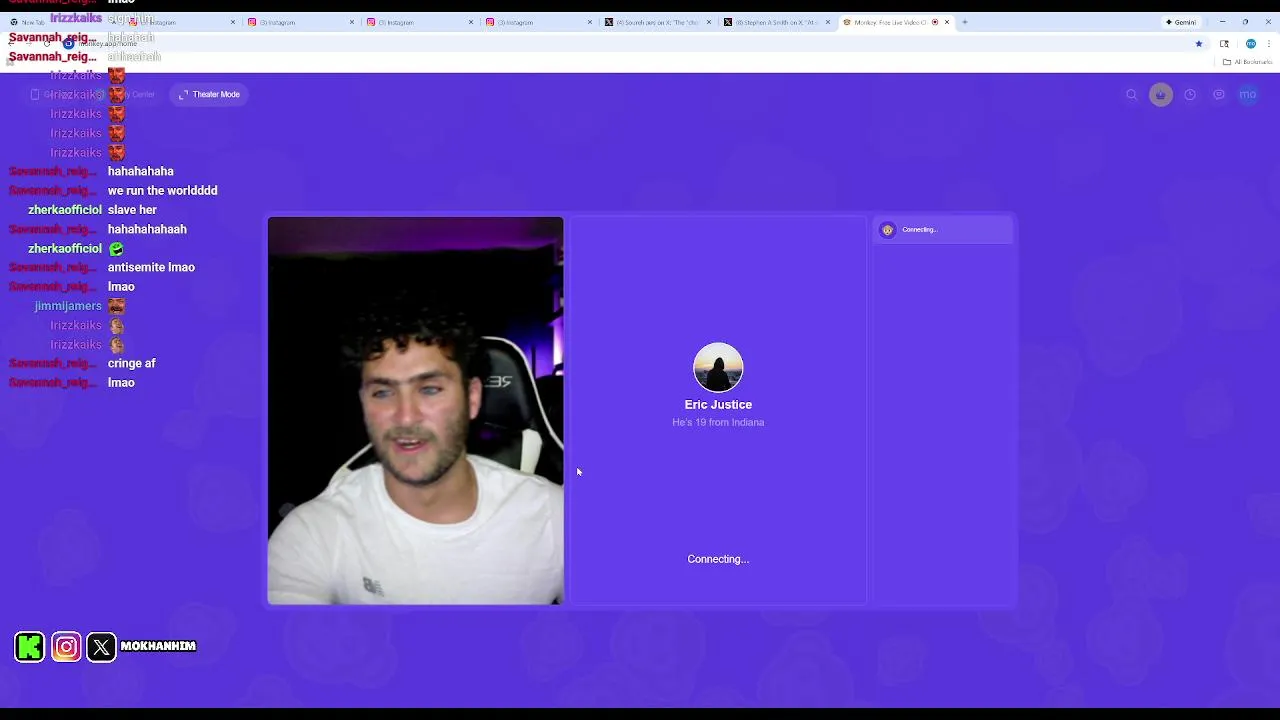Open All Bookmarks folder
Image resolution: width=1280 pixels, height=720 pixels.
1247,62
